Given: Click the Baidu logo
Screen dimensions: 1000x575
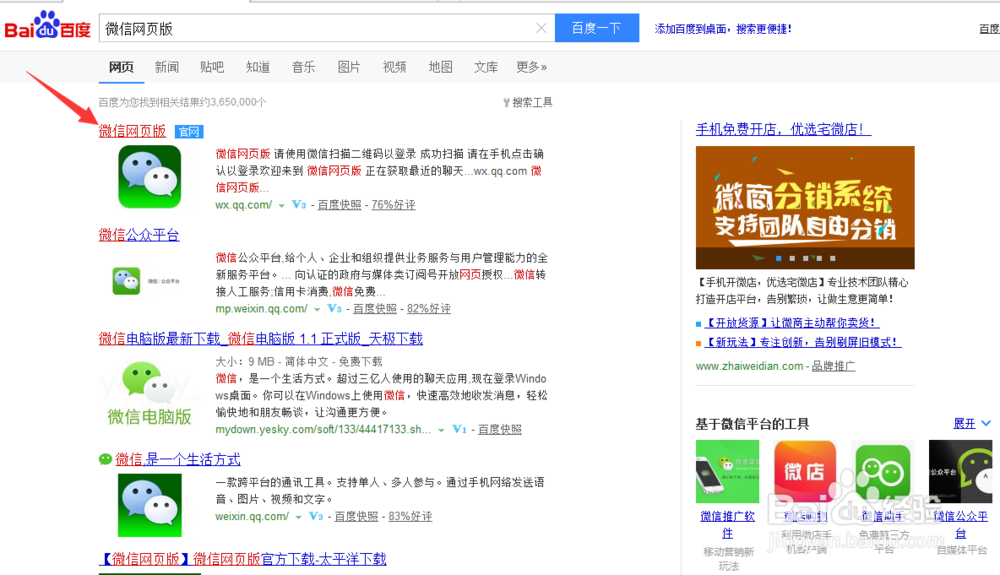Looking at the screenshot, I should 48,26.
